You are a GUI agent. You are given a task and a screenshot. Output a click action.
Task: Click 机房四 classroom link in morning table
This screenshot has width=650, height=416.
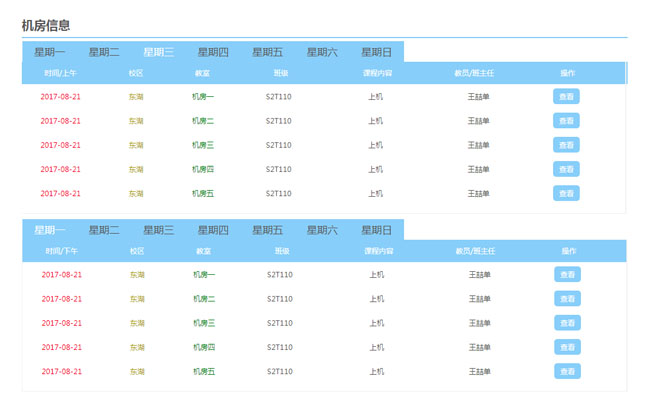203,170
